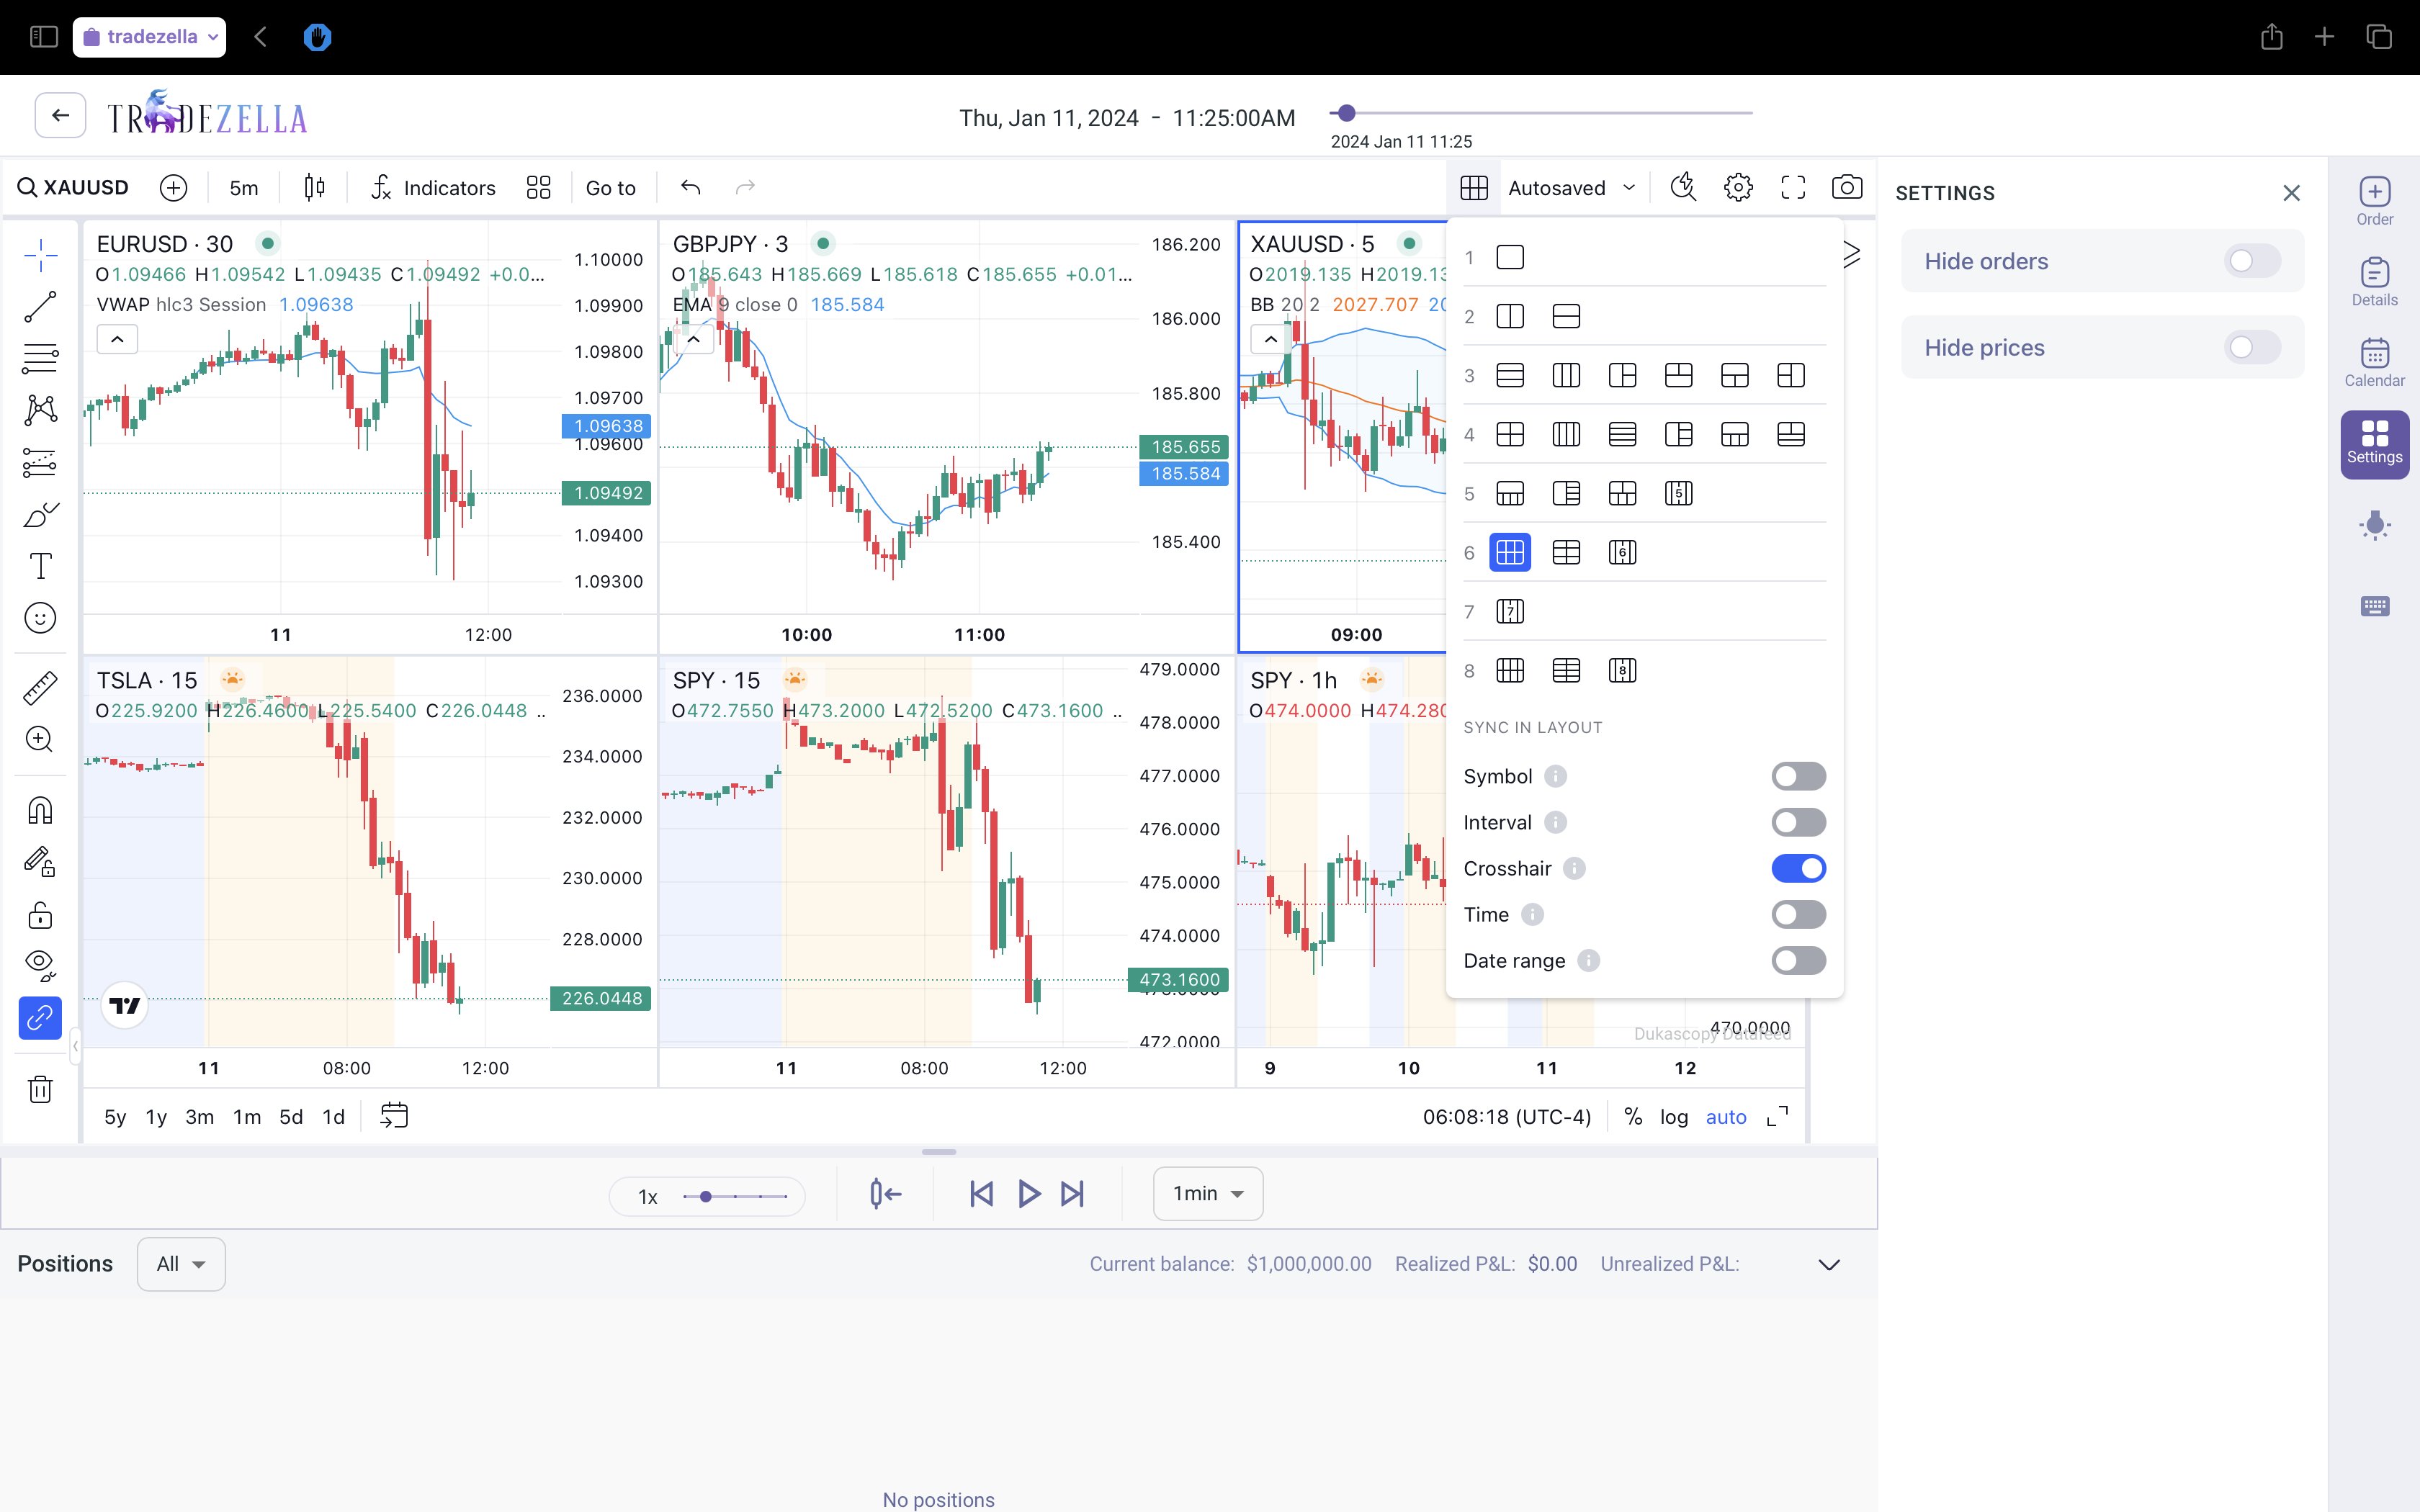
Task: Click the keyboard shortcuts icon in sidebar
Action: (x=2374, y=606)
